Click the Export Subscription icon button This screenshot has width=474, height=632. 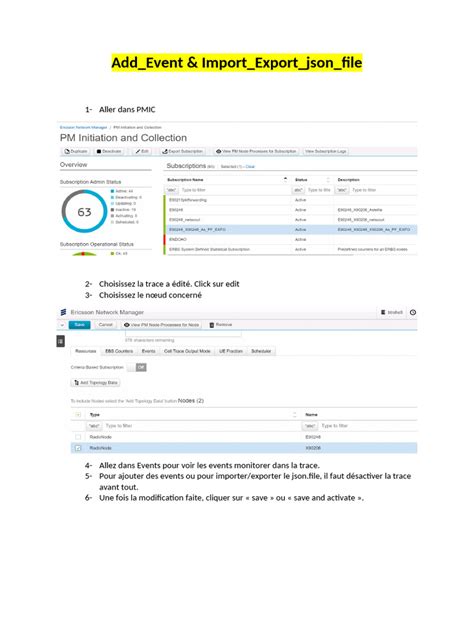point(182,151)
